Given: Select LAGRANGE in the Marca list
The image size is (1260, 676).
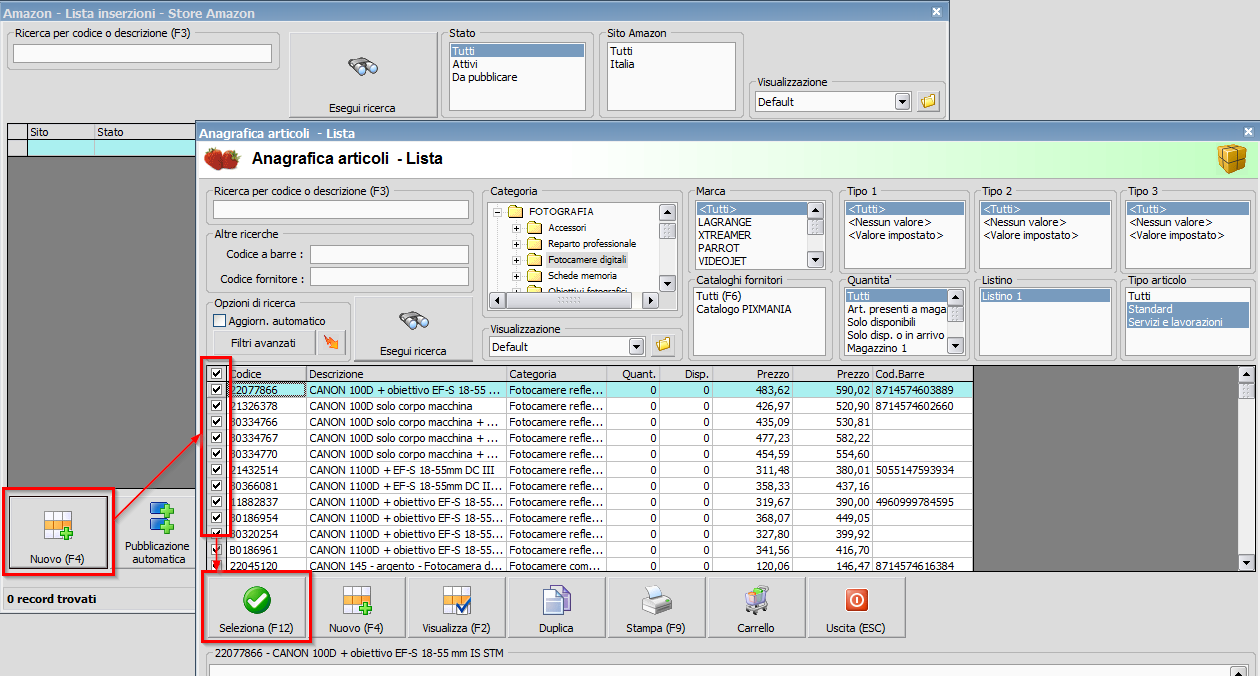Looking at the screenshot, I should 750,222.
